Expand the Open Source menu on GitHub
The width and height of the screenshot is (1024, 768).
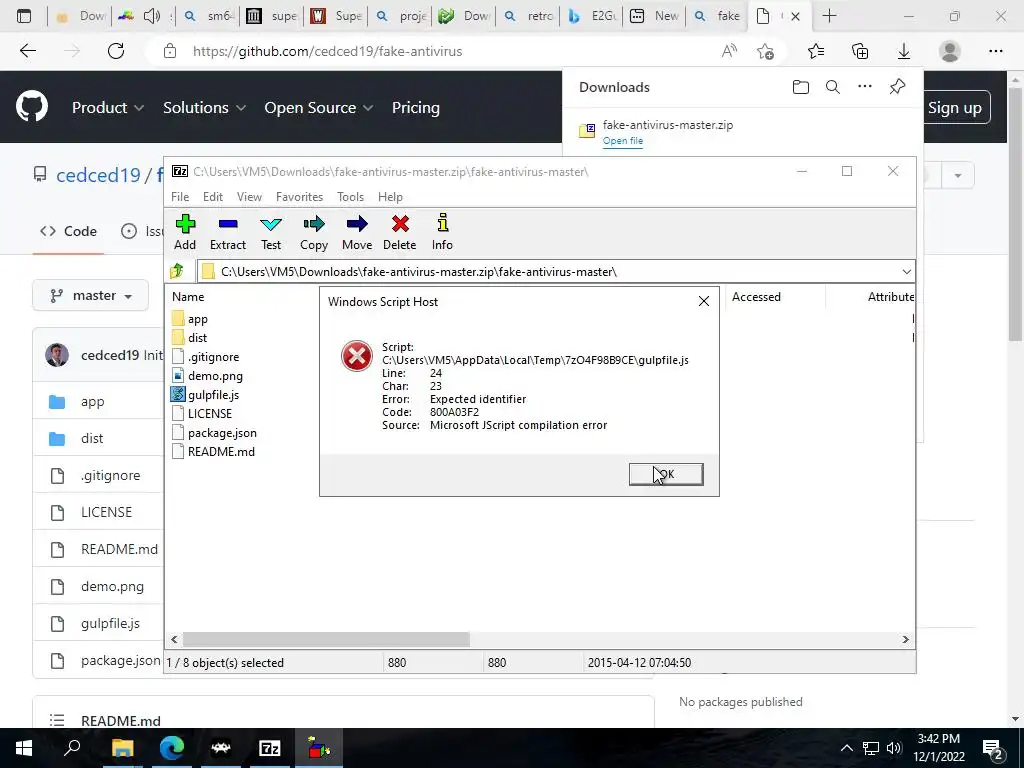(319, 108)
